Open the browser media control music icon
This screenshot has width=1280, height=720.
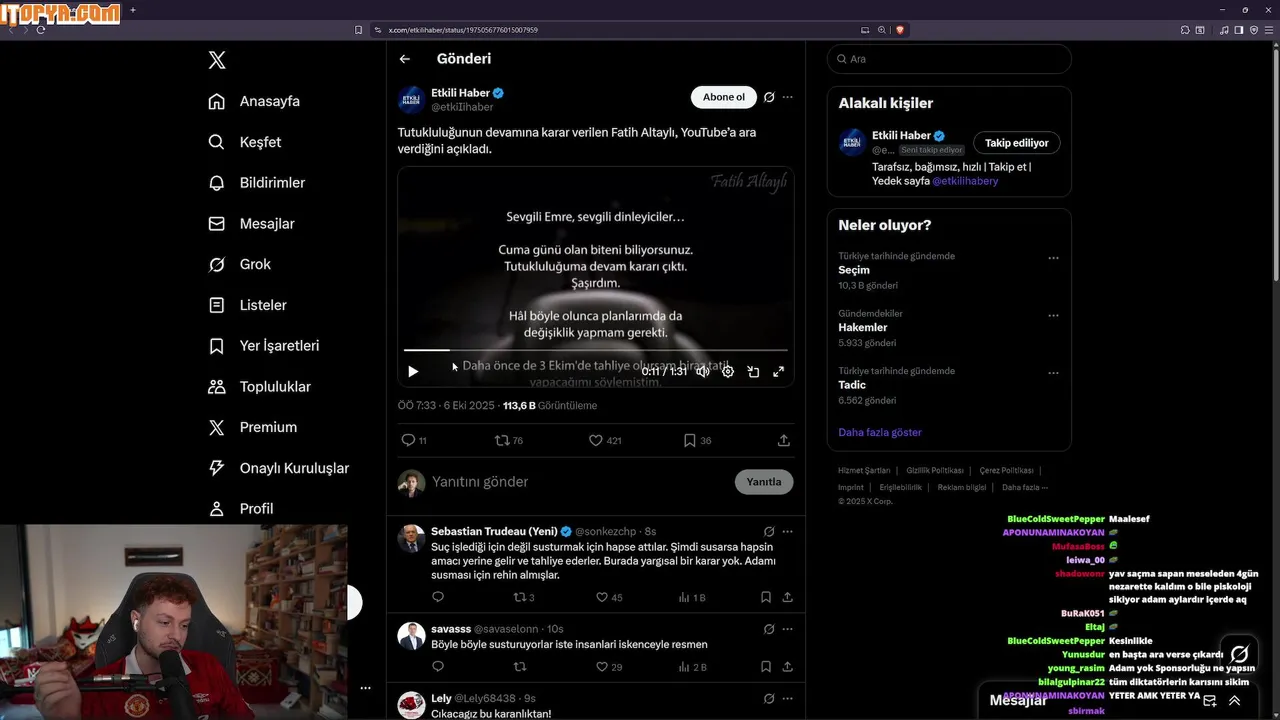click(1224, 30)
